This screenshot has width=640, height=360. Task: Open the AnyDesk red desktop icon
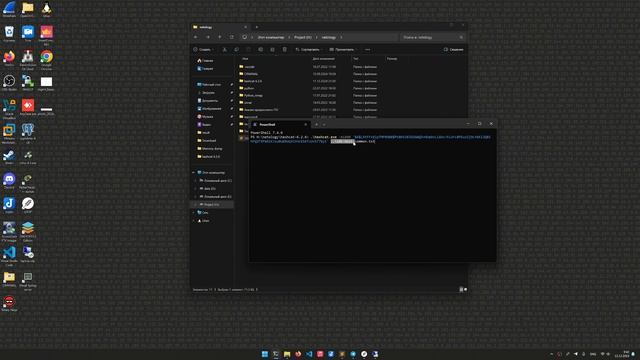[28, 107]
